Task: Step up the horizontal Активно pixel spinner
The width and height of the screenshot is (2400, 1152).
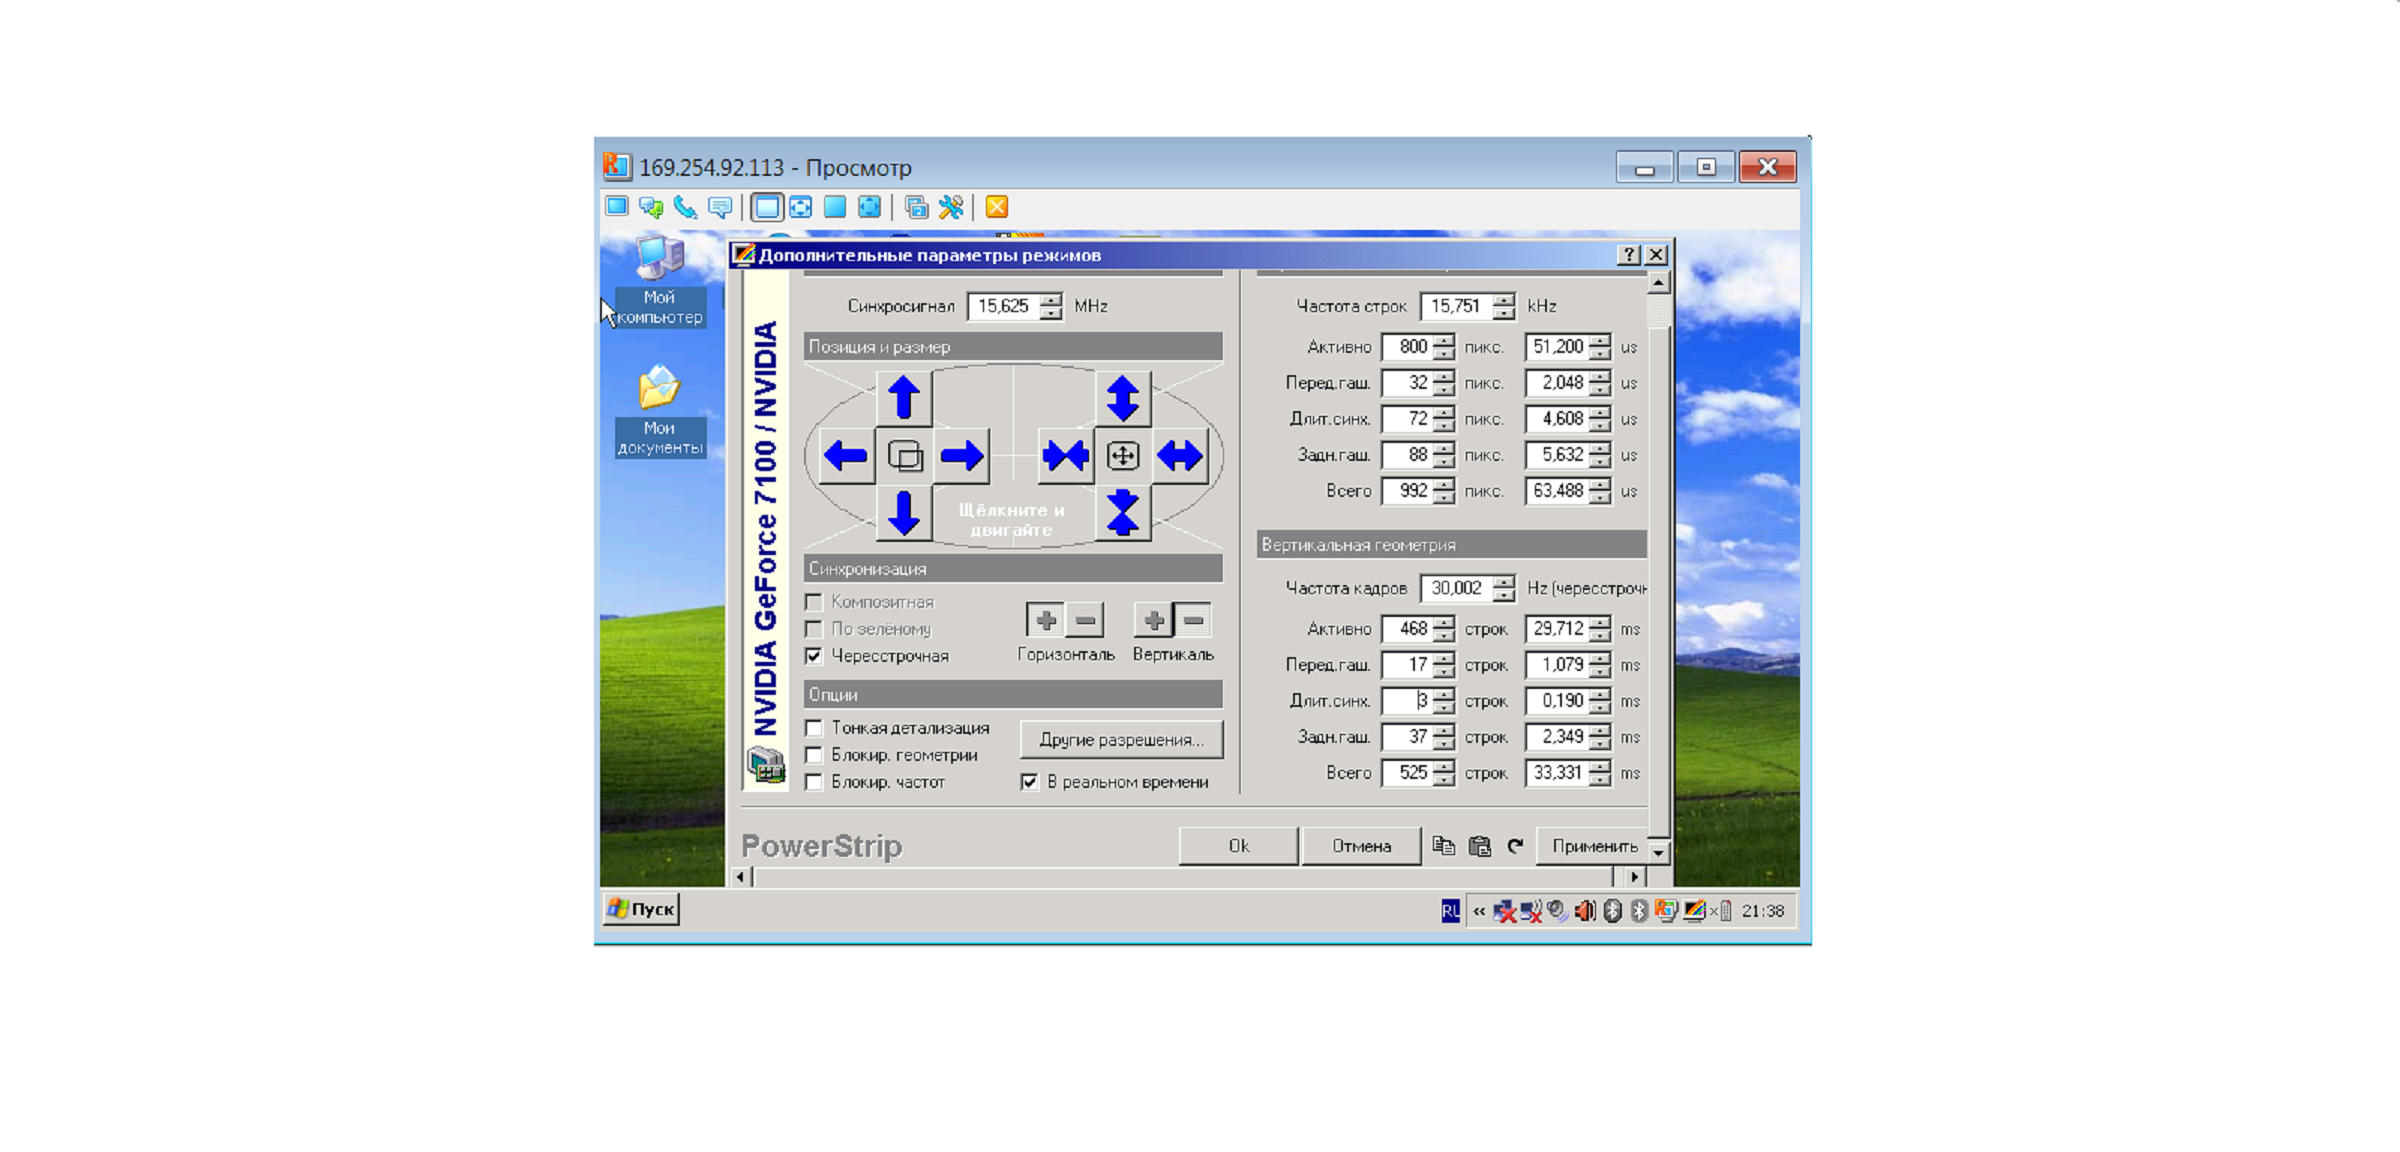Action: tap(1443, 341)
